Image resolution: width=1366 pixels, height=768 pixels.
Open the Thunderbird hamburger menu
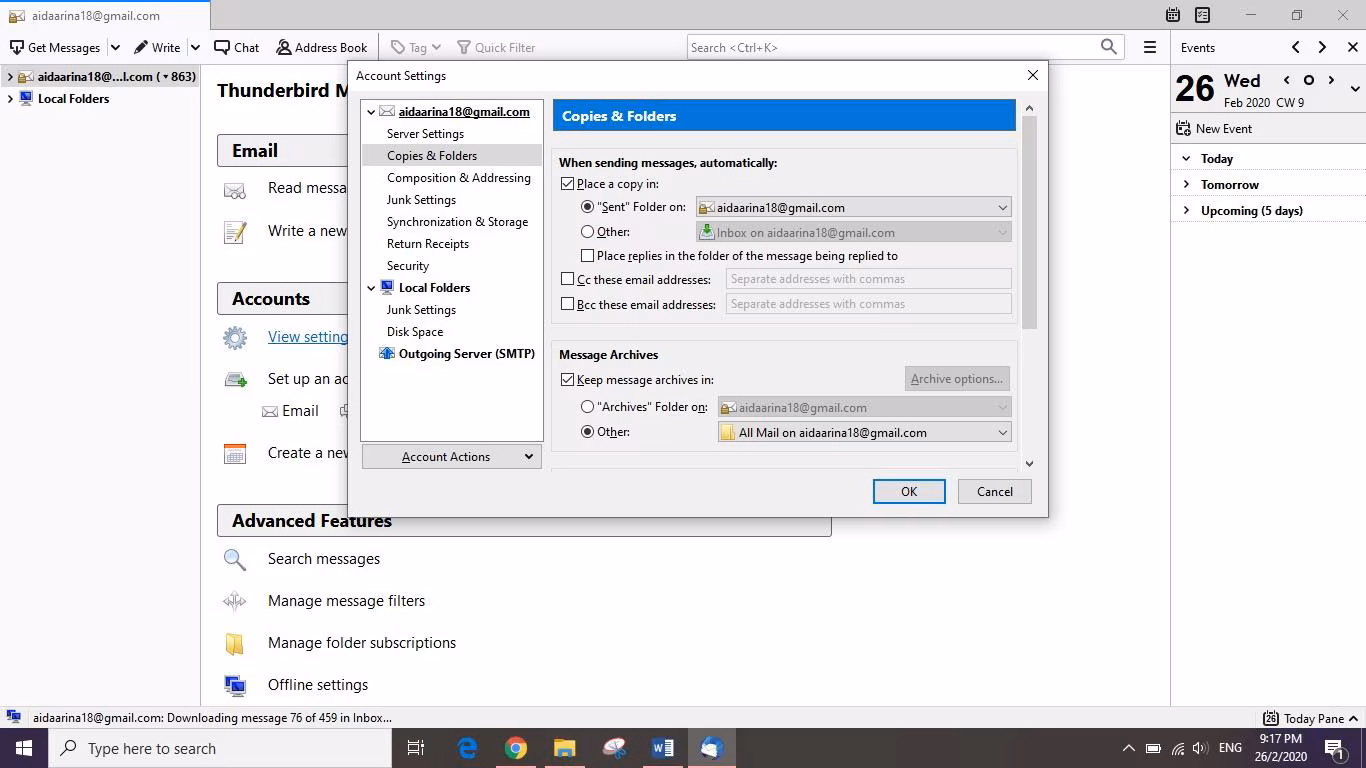[1150, 47]
